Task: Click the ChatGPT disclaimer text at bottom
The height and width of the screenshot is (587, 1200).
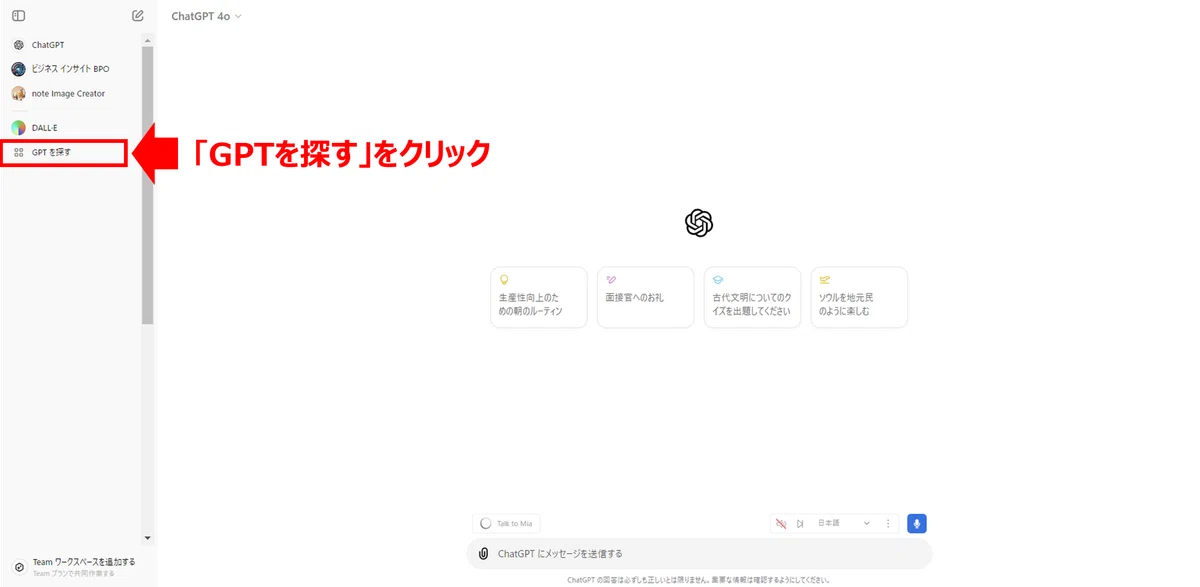Action: [699, 579]
